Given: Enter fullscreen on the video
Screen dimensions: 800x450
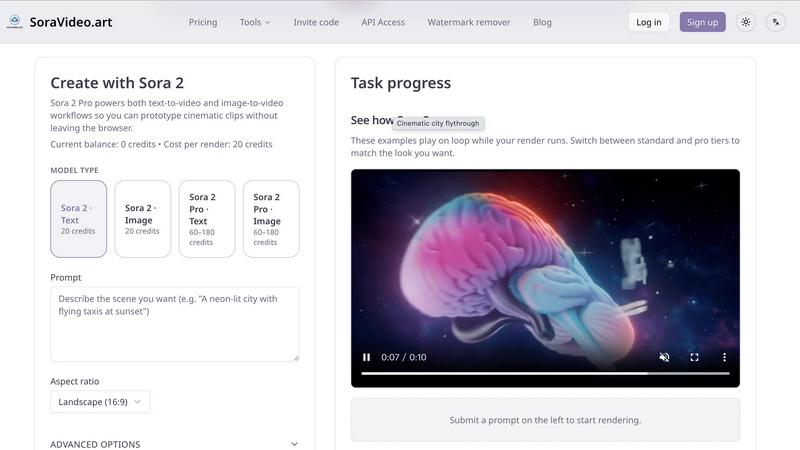Looking at the screenshot, I should point(694,357).
